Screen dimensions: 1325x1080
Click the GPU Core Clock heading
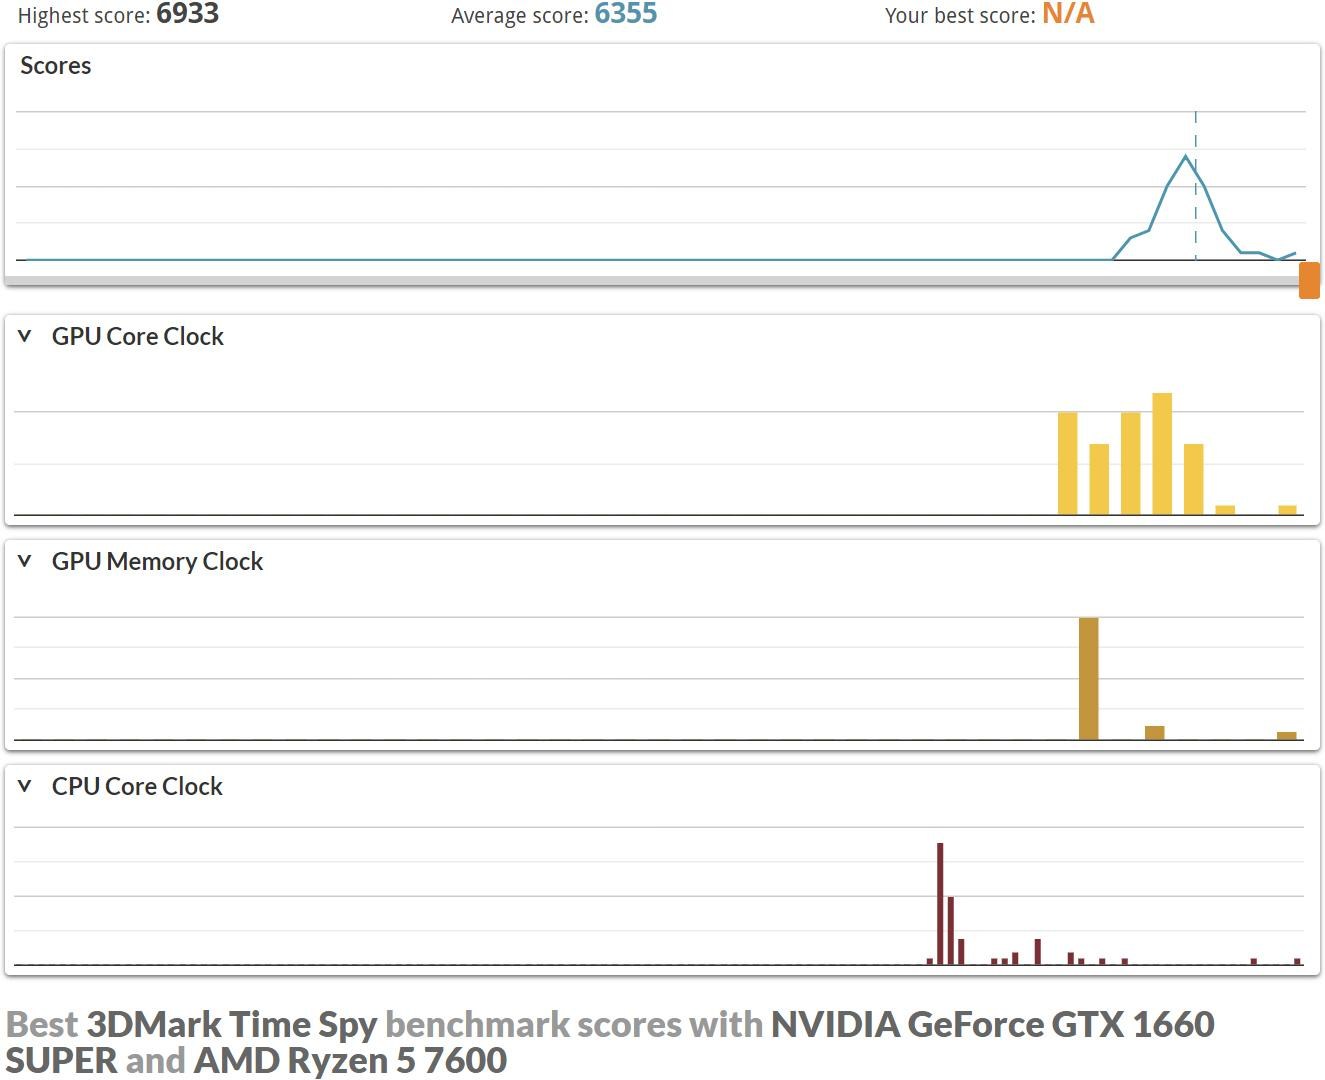(x=138, y=337)
